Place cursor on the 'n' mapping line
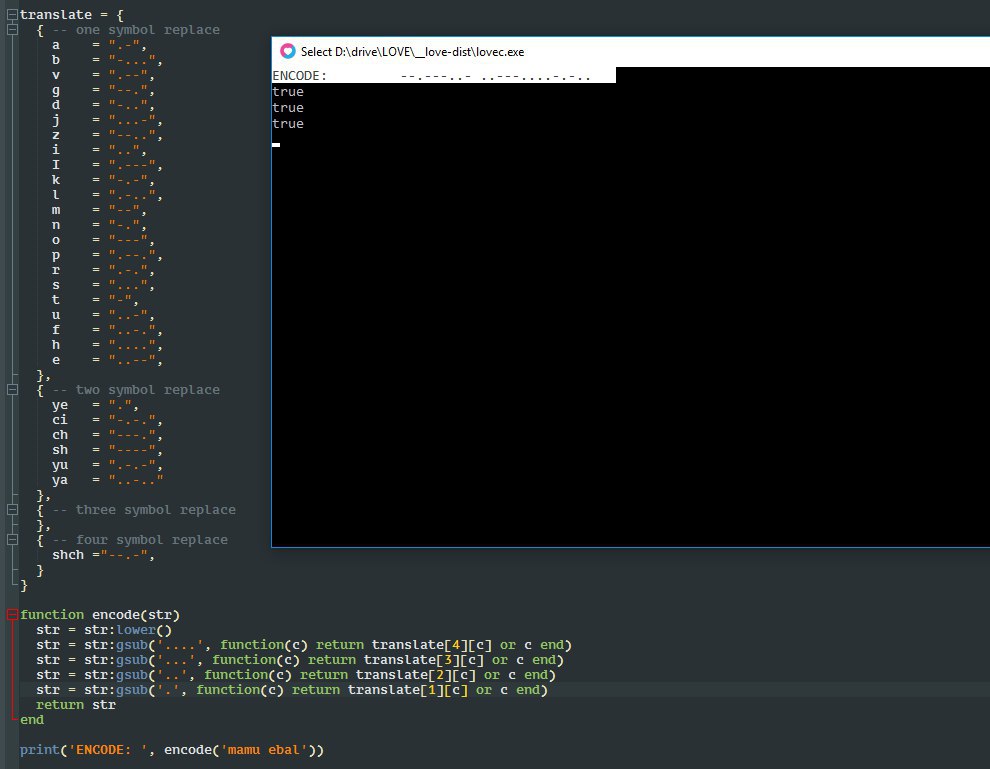This screenshot has width=990, height=769. (99, 225)
